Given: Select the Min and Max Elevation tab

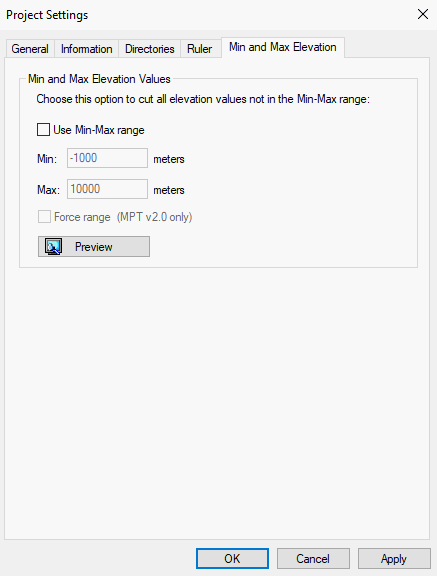Looking at the screenshot, I should coord(283,47).
